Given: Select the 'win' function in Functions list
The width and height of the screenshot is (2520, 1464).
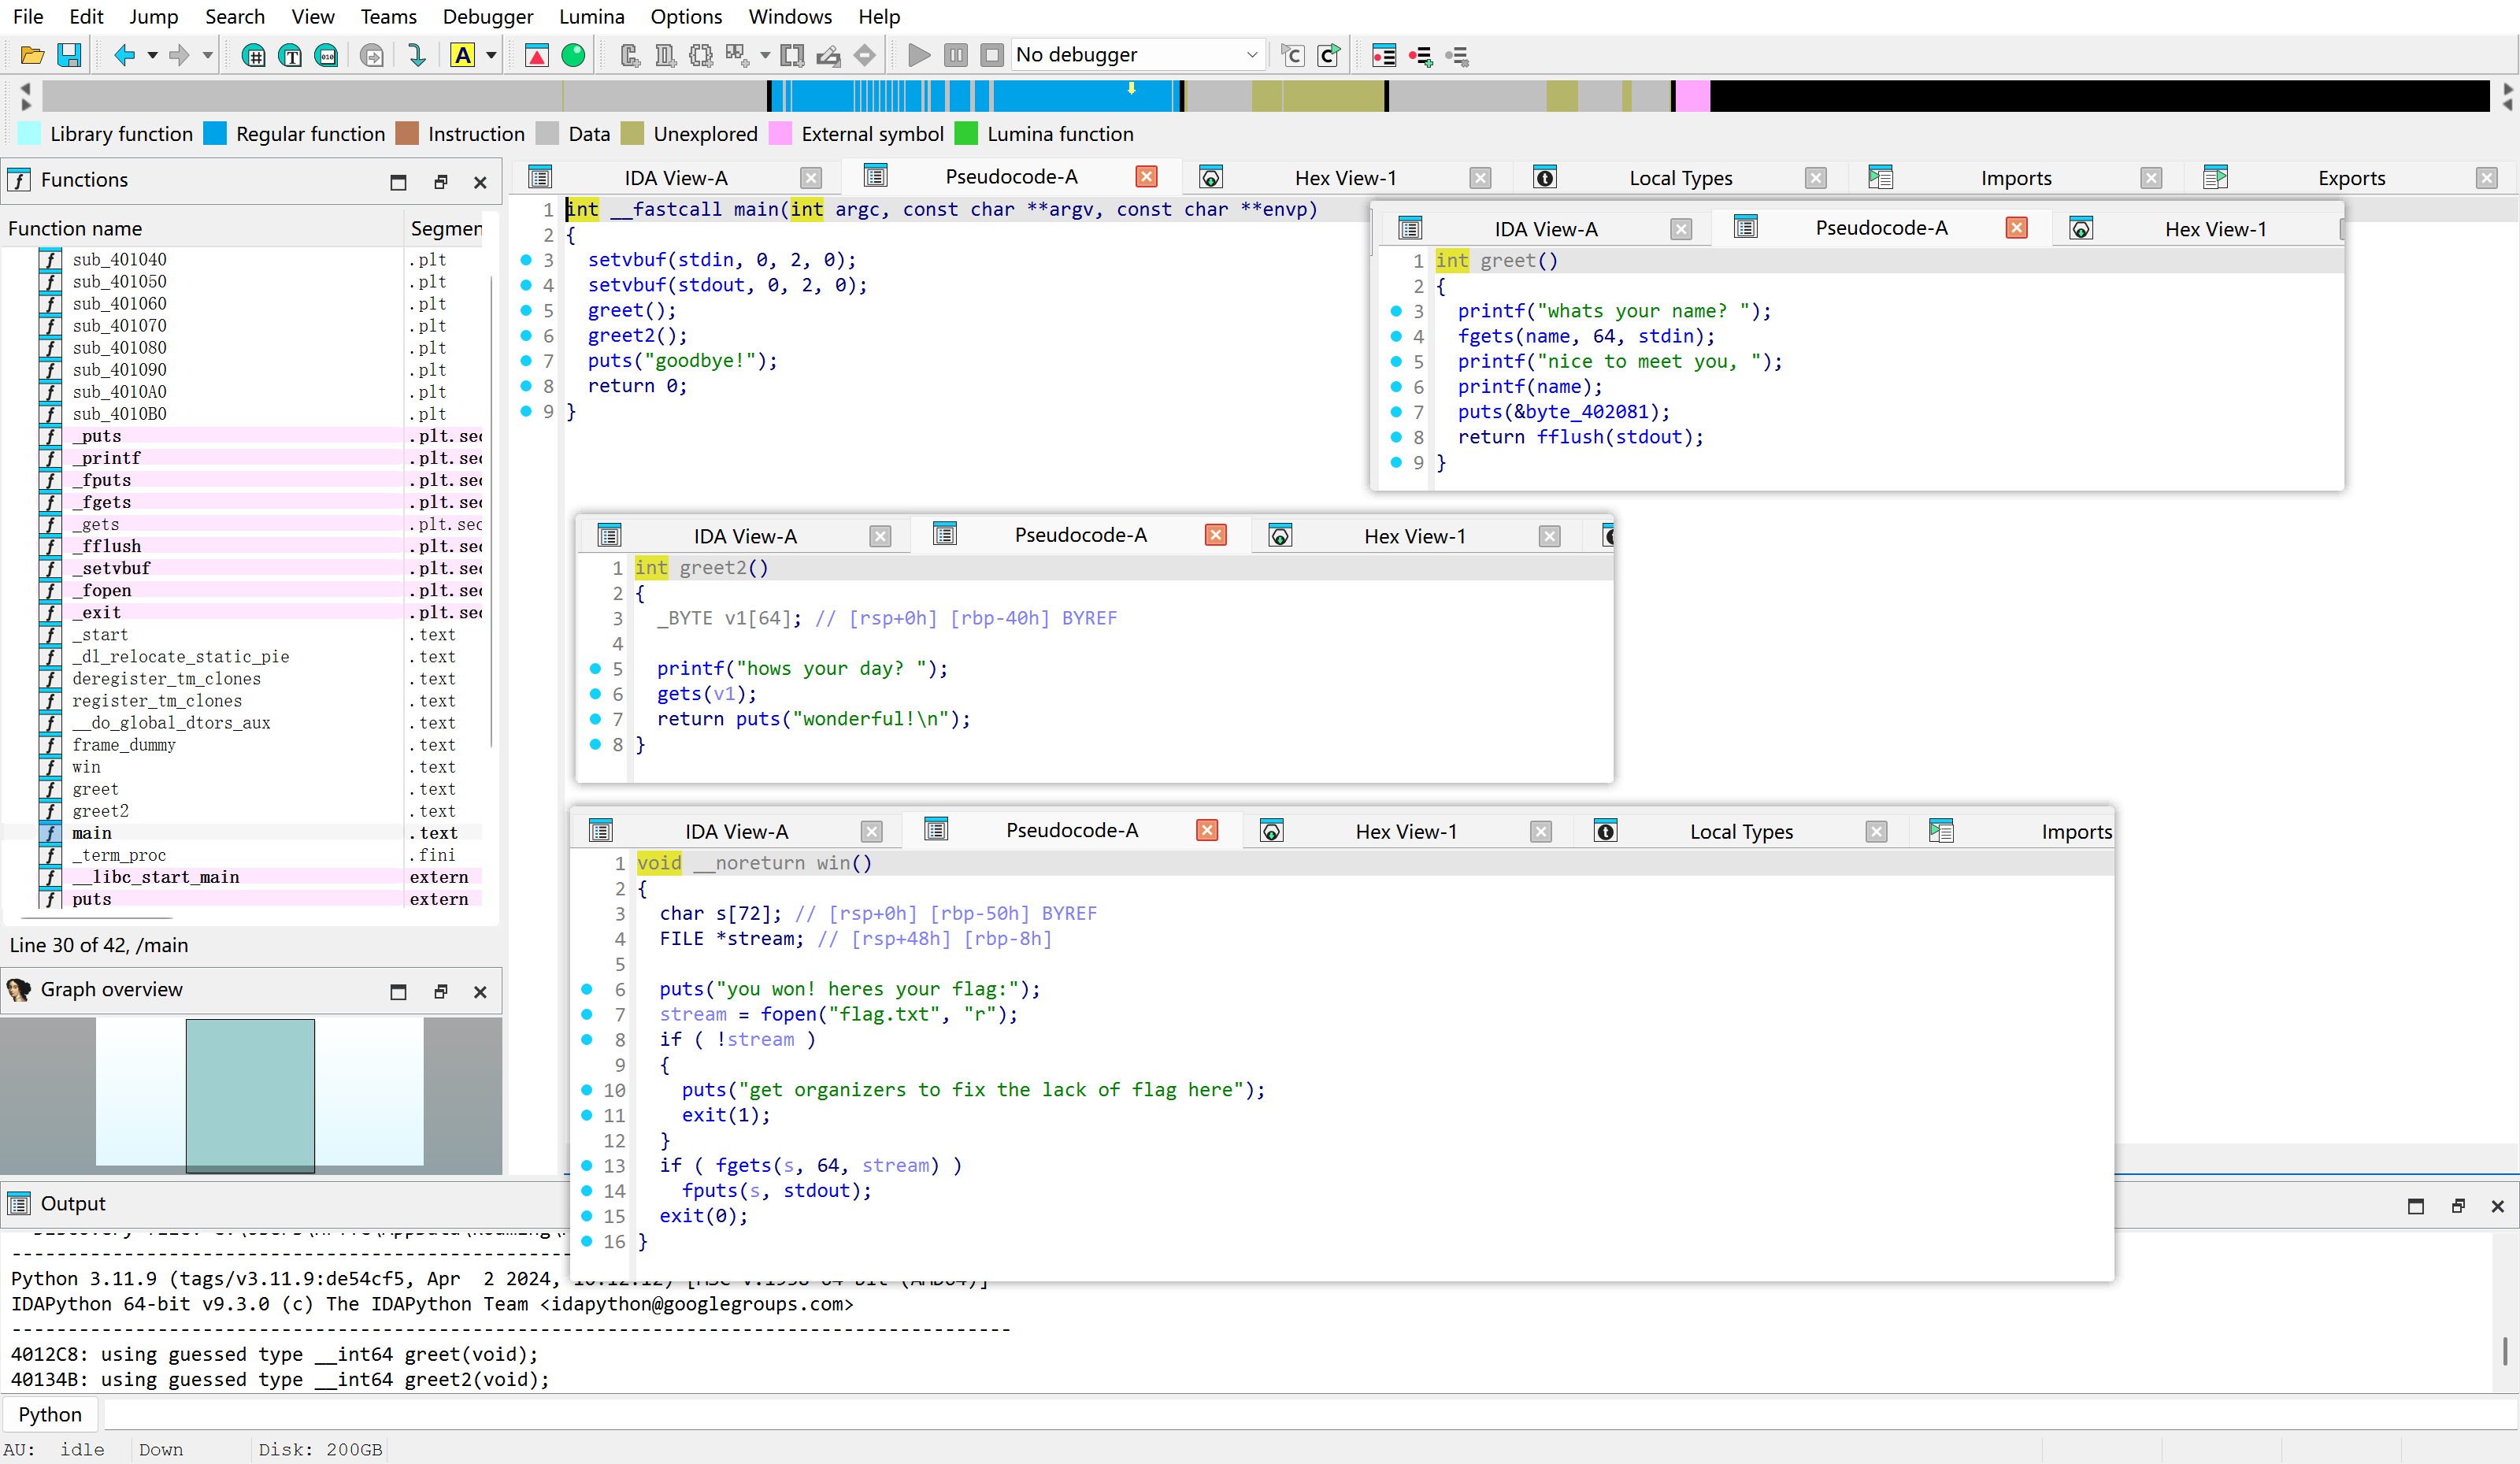Looking at the screenshot, I should [x=86, y=767].
